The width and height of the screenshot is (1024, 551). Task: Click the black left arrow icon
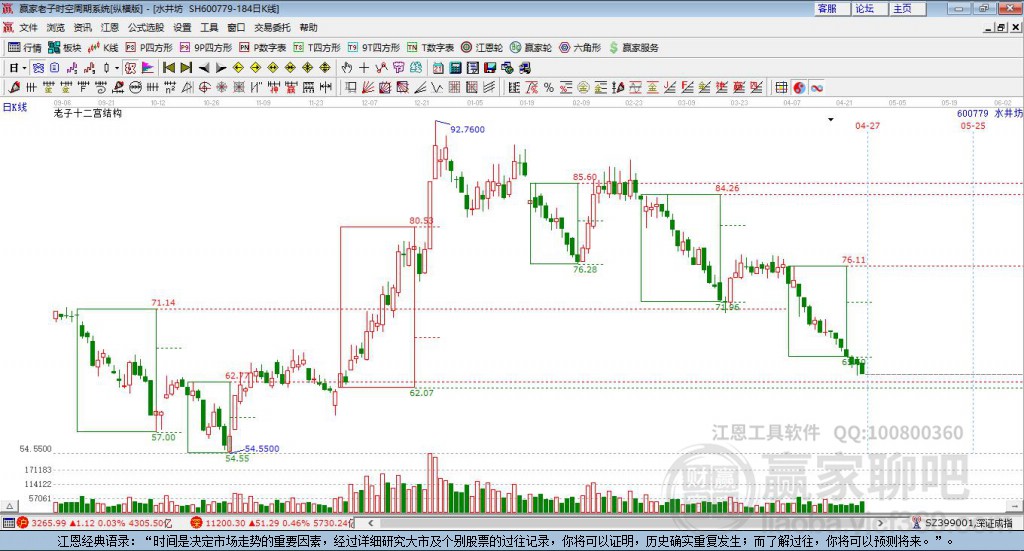[204, 68]
